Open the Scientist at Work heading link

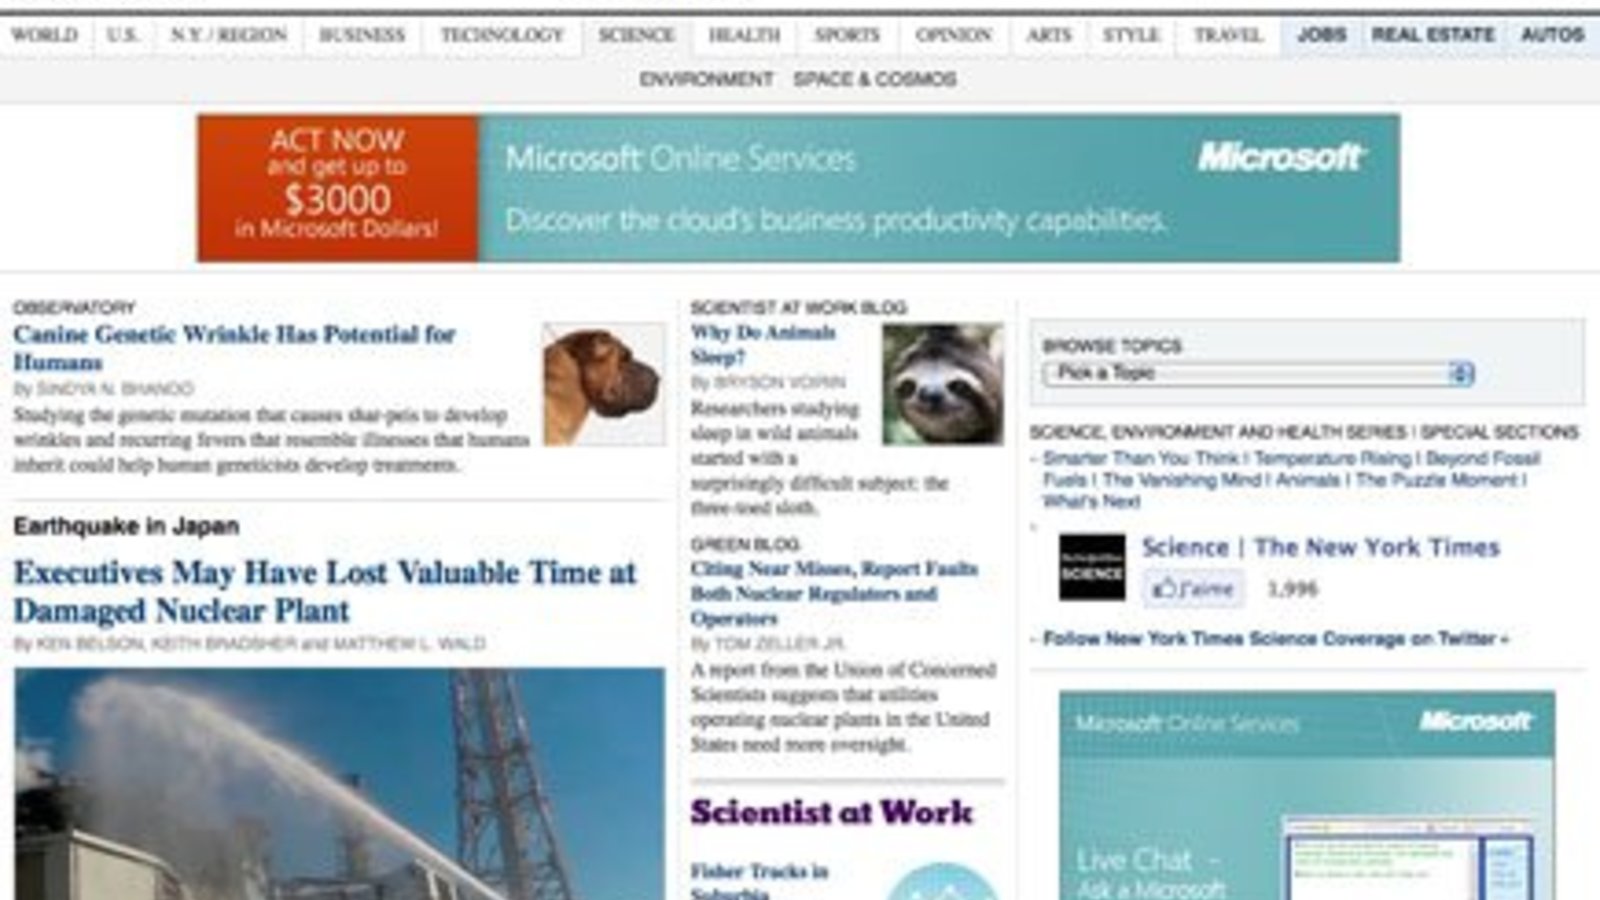831,812
